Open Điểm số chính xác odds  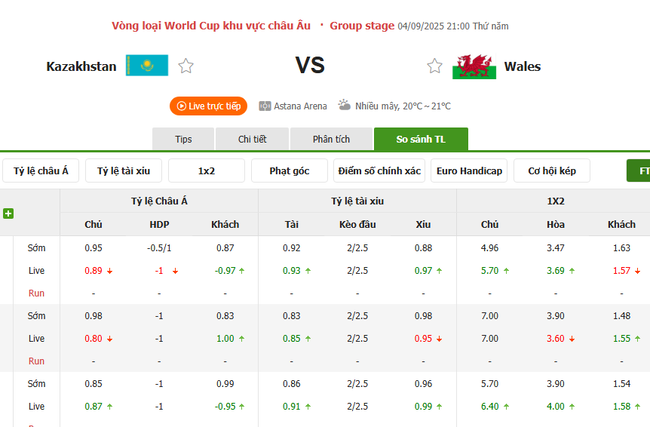coord(379,171)
